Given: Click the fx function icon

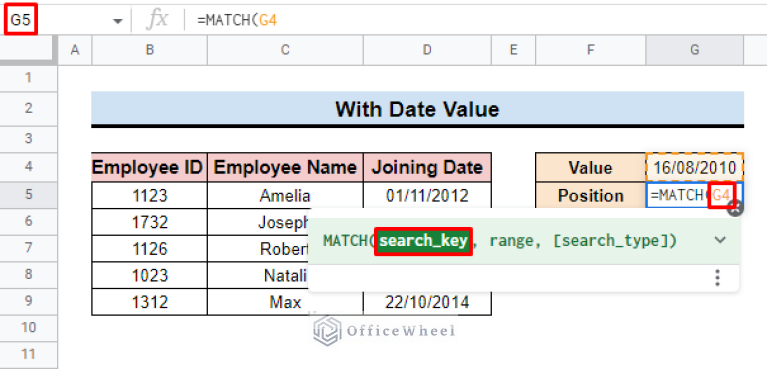Looking at the screenshot, I should (158, 20).
